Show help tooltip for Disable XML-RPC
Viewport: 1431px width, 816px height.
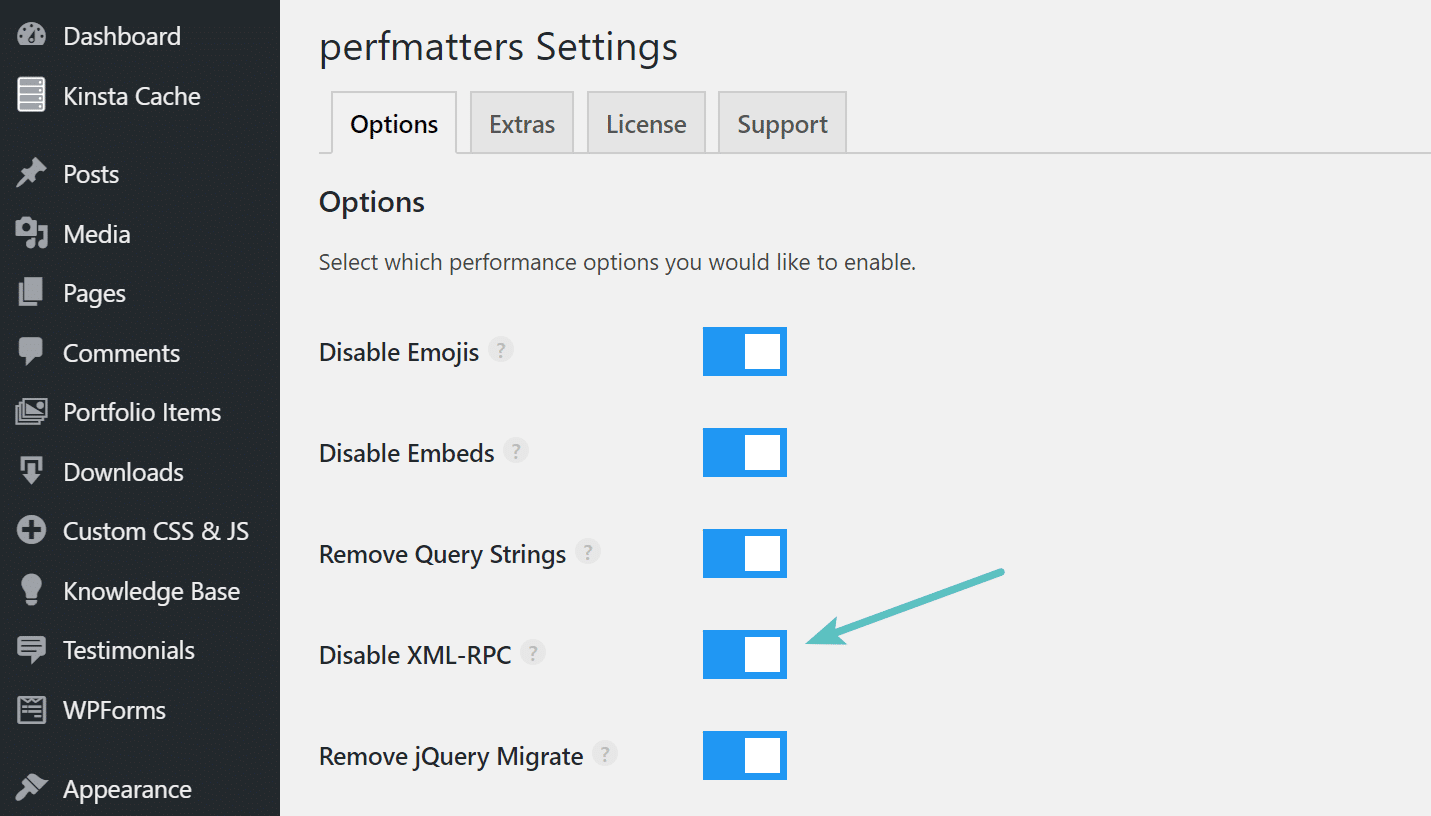[x=534, y=653]
